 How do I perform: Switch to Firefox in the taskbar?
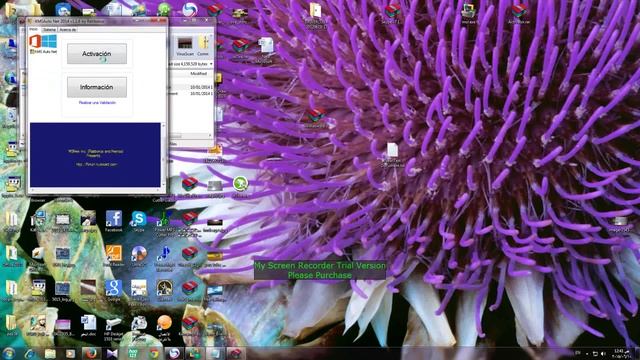tap(91, 353)
